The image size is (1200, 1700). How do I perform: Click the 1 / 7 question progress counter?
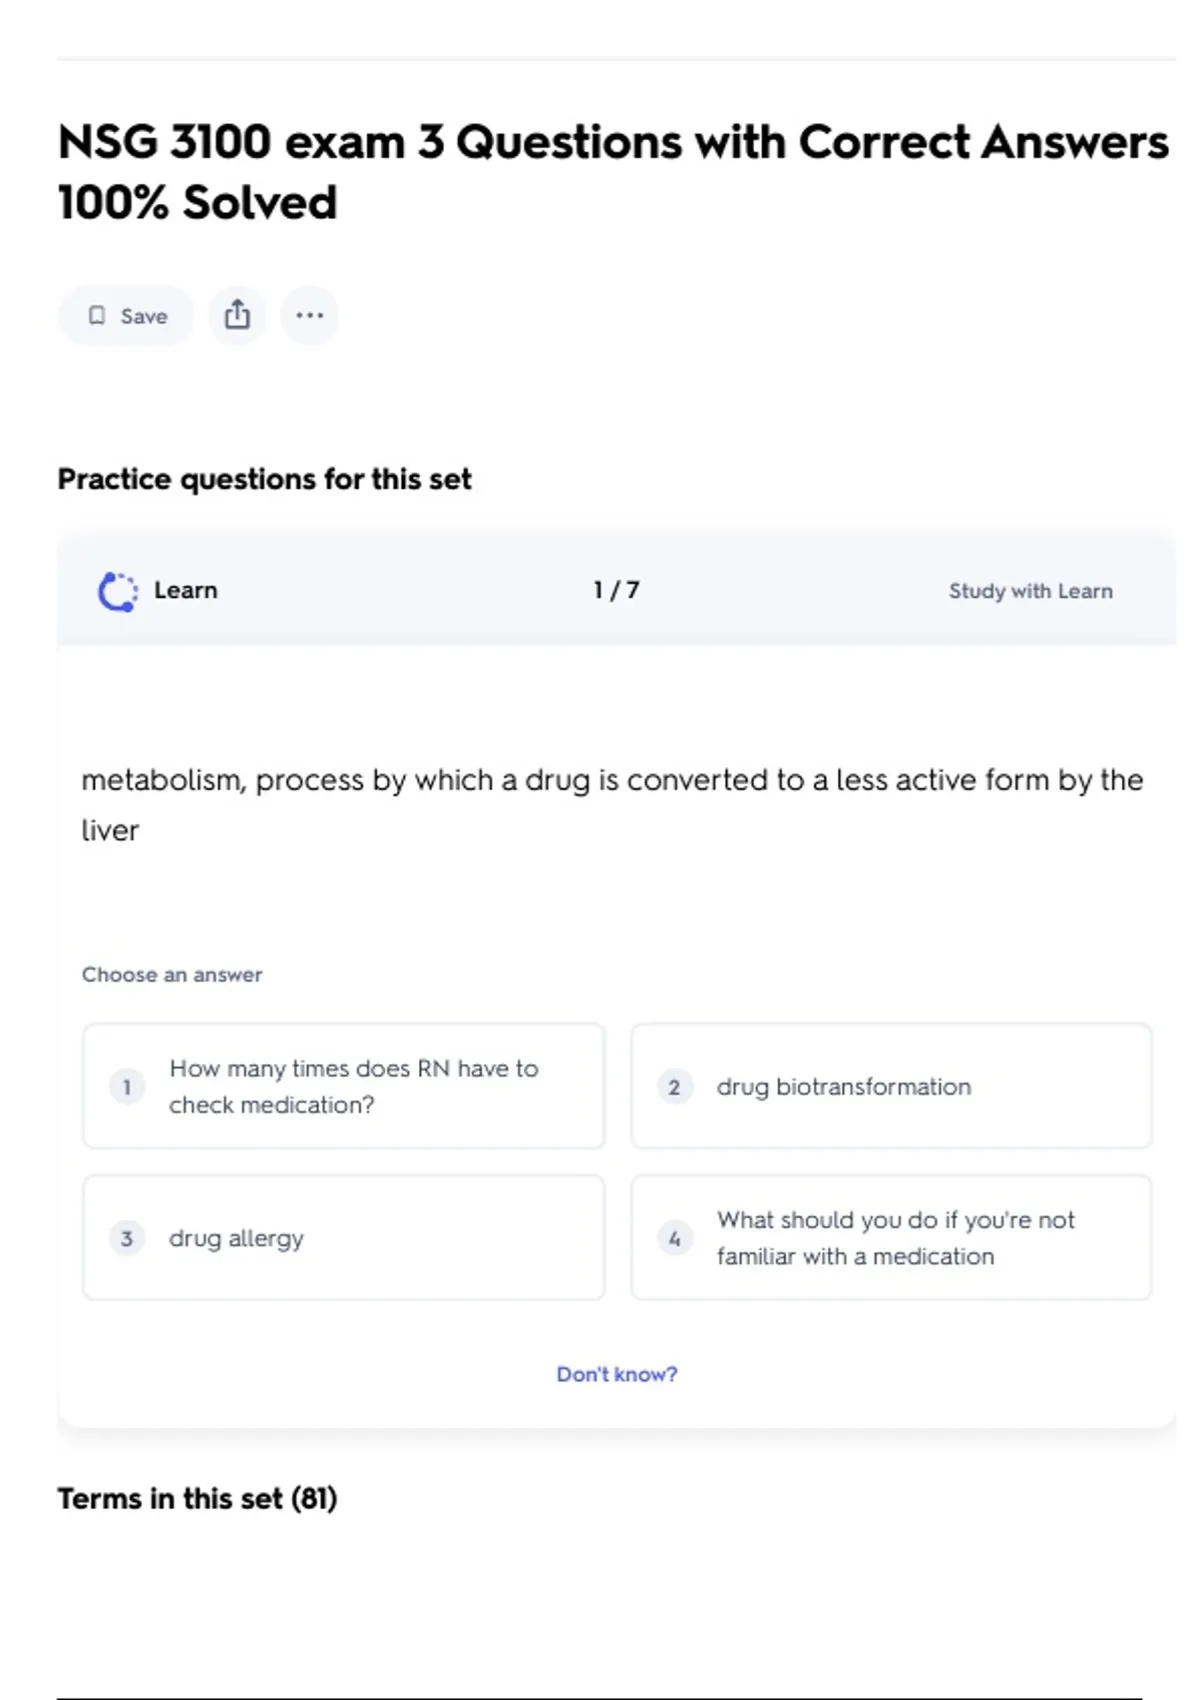click(616, 590)
